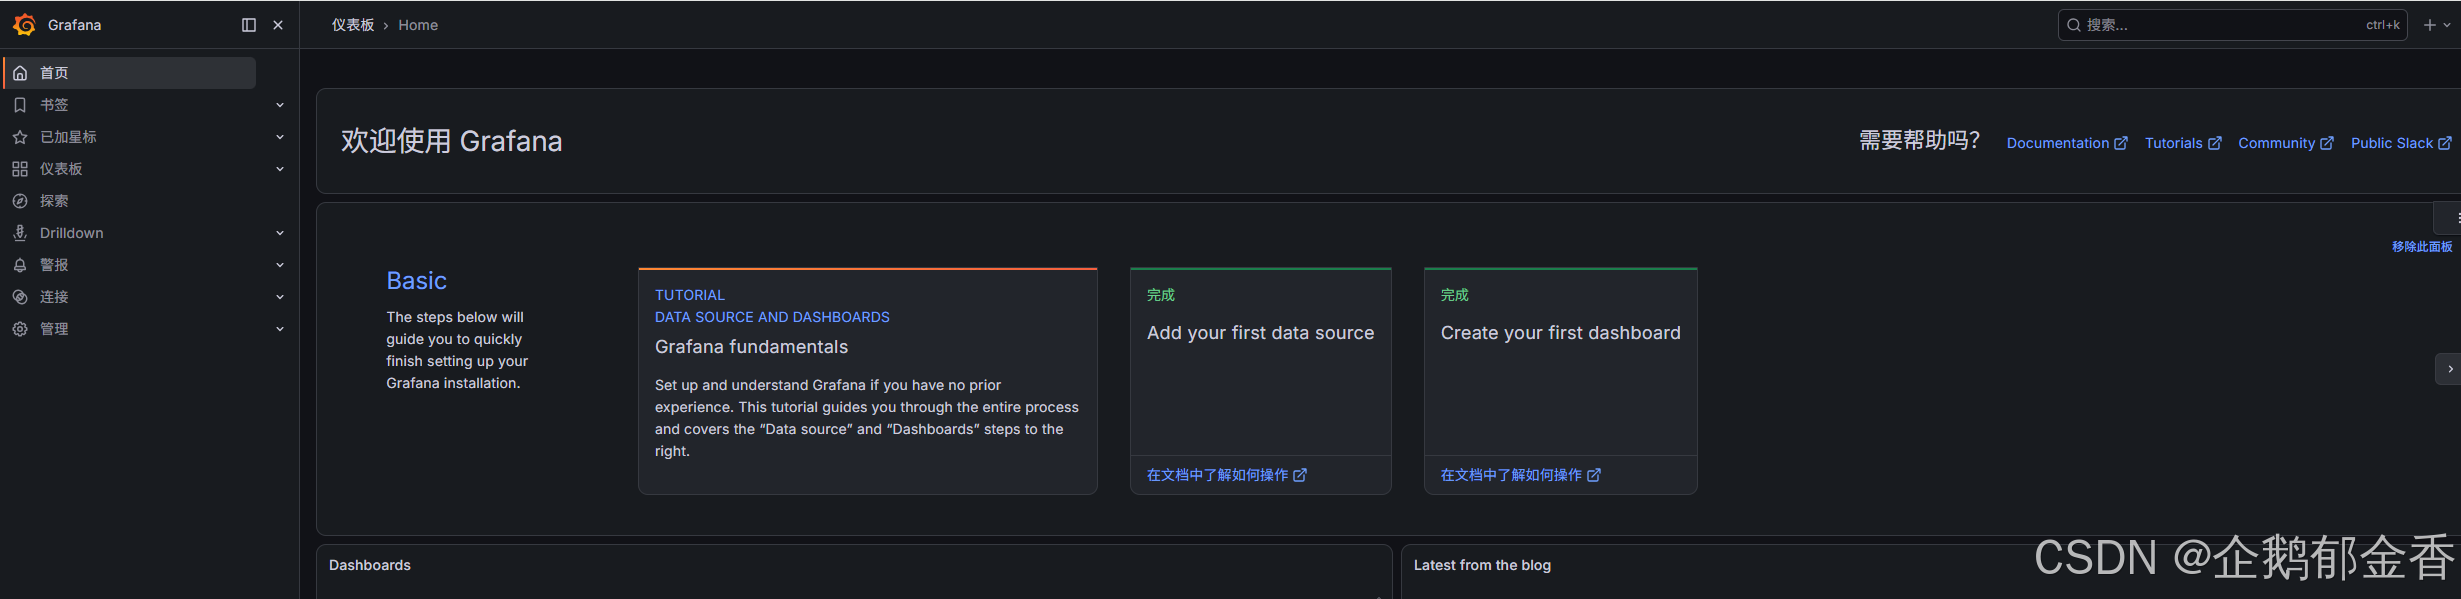
Task: Open the 已加星标 starred item
Action: (x=68, y=137)
